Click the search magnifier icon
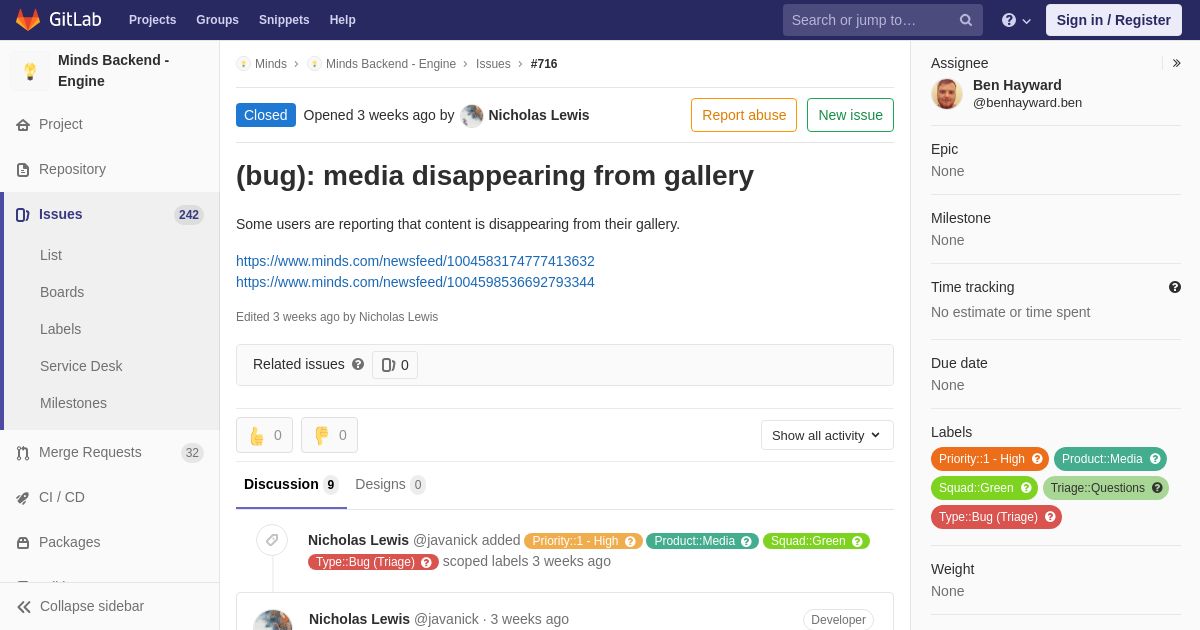Viewport: 1200px width, 630px height. point(966,20)
